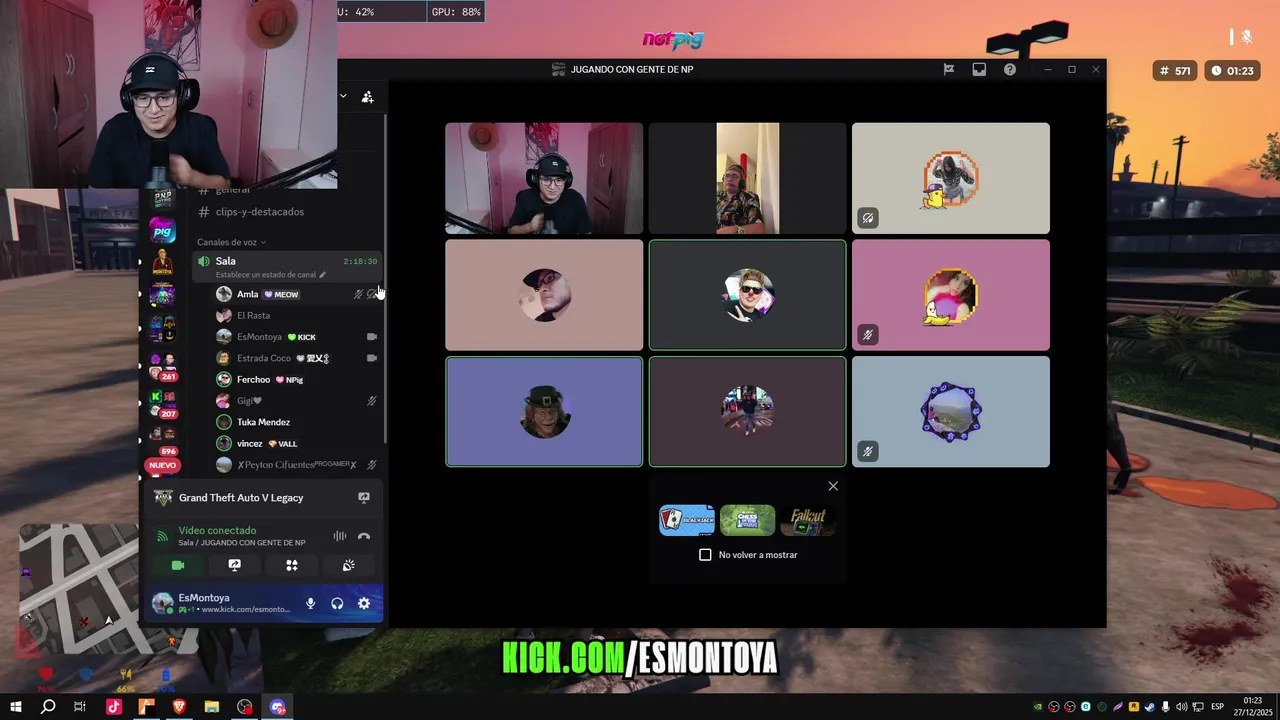Viewport: 1280px width, 720px height.
Task: Focus EsMontoya's webcam video tile
Action: [544, 178]
